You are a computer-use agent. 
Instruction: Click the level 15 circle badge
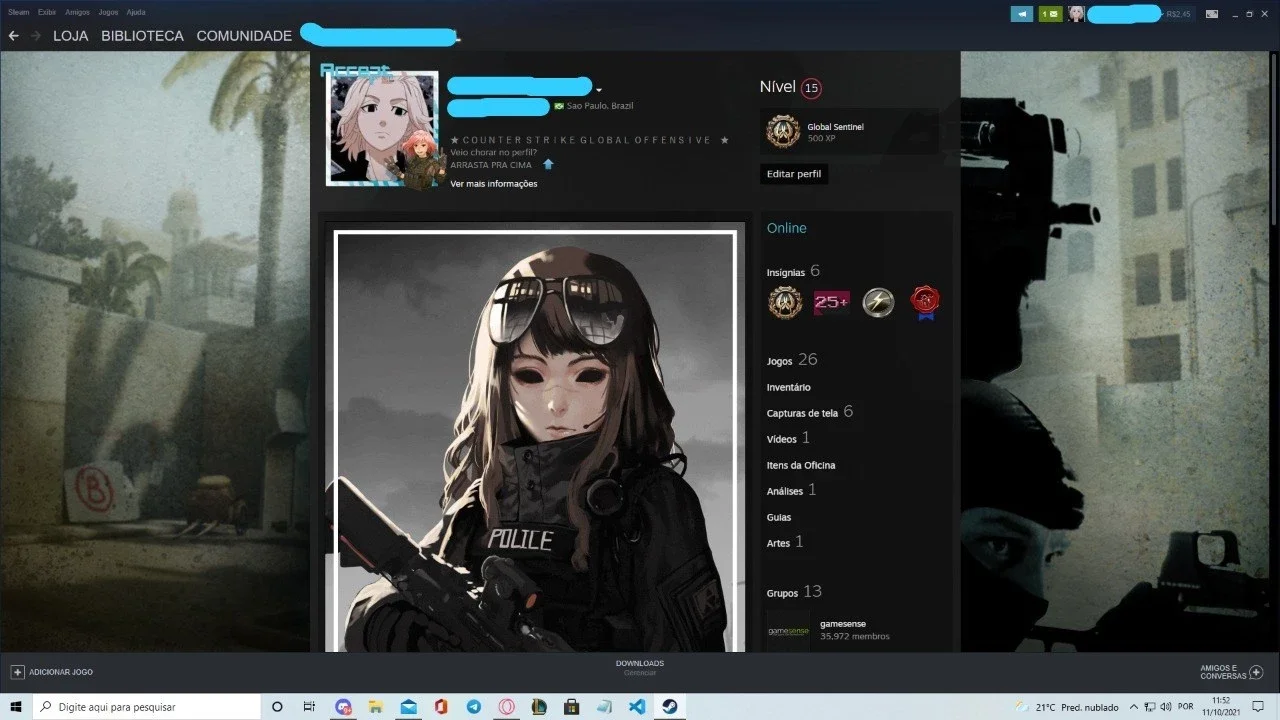pos(811,88)
